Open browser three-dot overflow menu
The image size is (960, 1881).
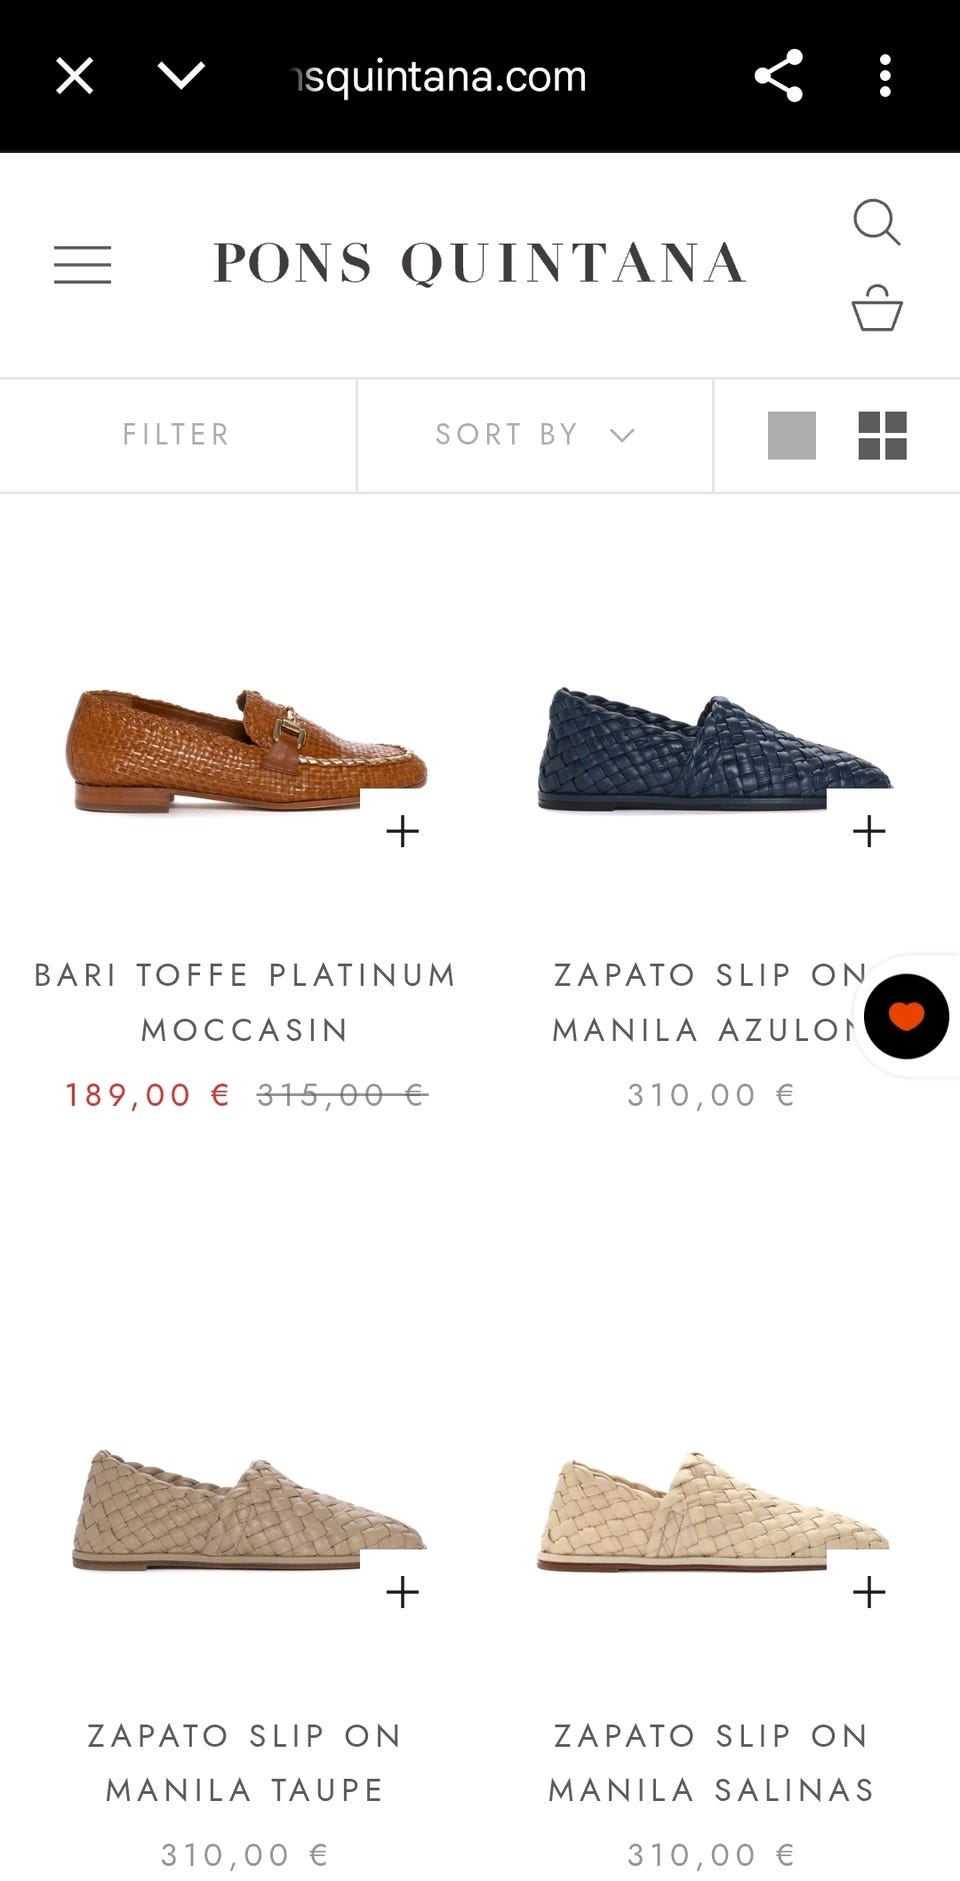884,76
